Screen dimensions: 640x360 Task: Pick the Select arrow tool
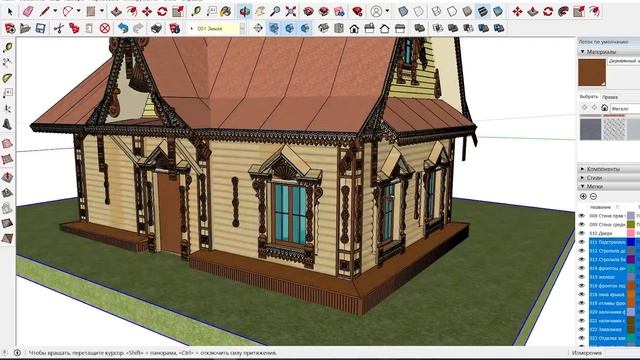[x=9, y=11]
